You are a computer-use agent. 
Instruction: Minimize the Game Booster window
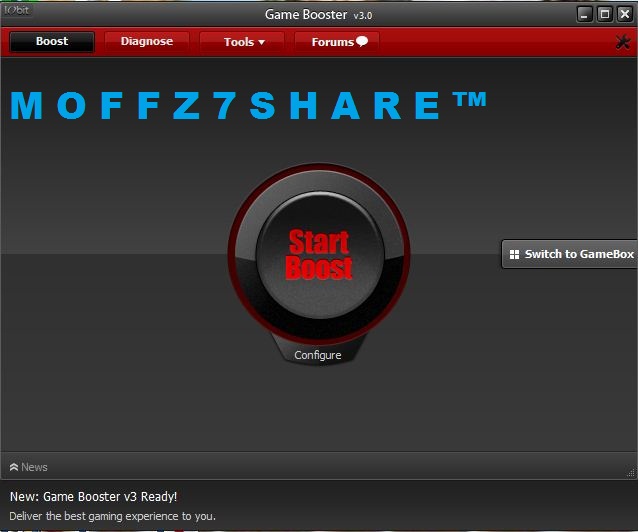[585, 15]
